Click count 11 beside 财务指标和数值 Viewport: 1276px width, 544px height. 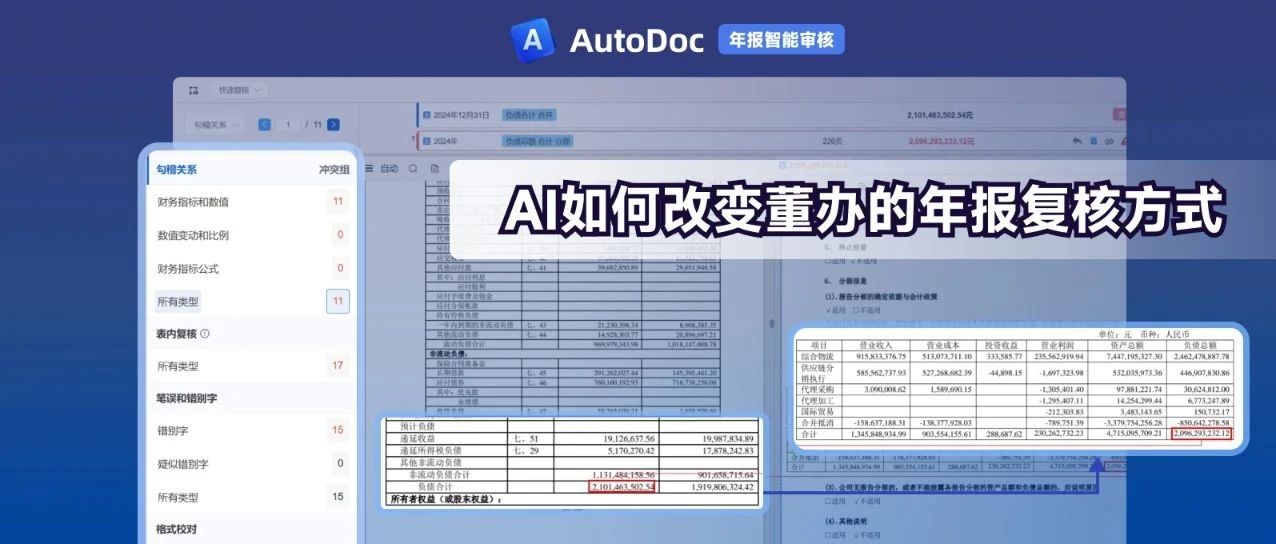pos(338,202)
